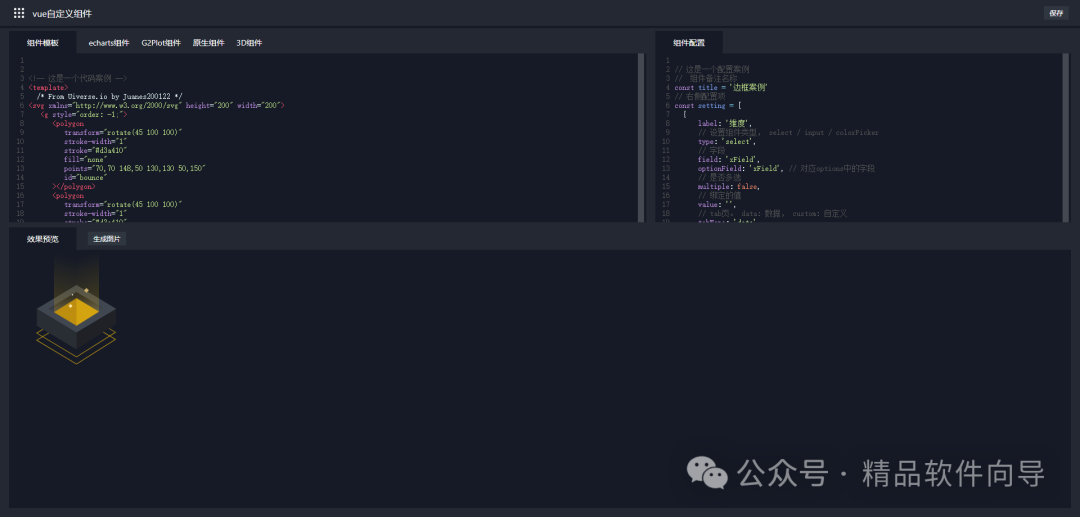
Task: Click the closing </polygon> line
Action: [x=74, y=186]
